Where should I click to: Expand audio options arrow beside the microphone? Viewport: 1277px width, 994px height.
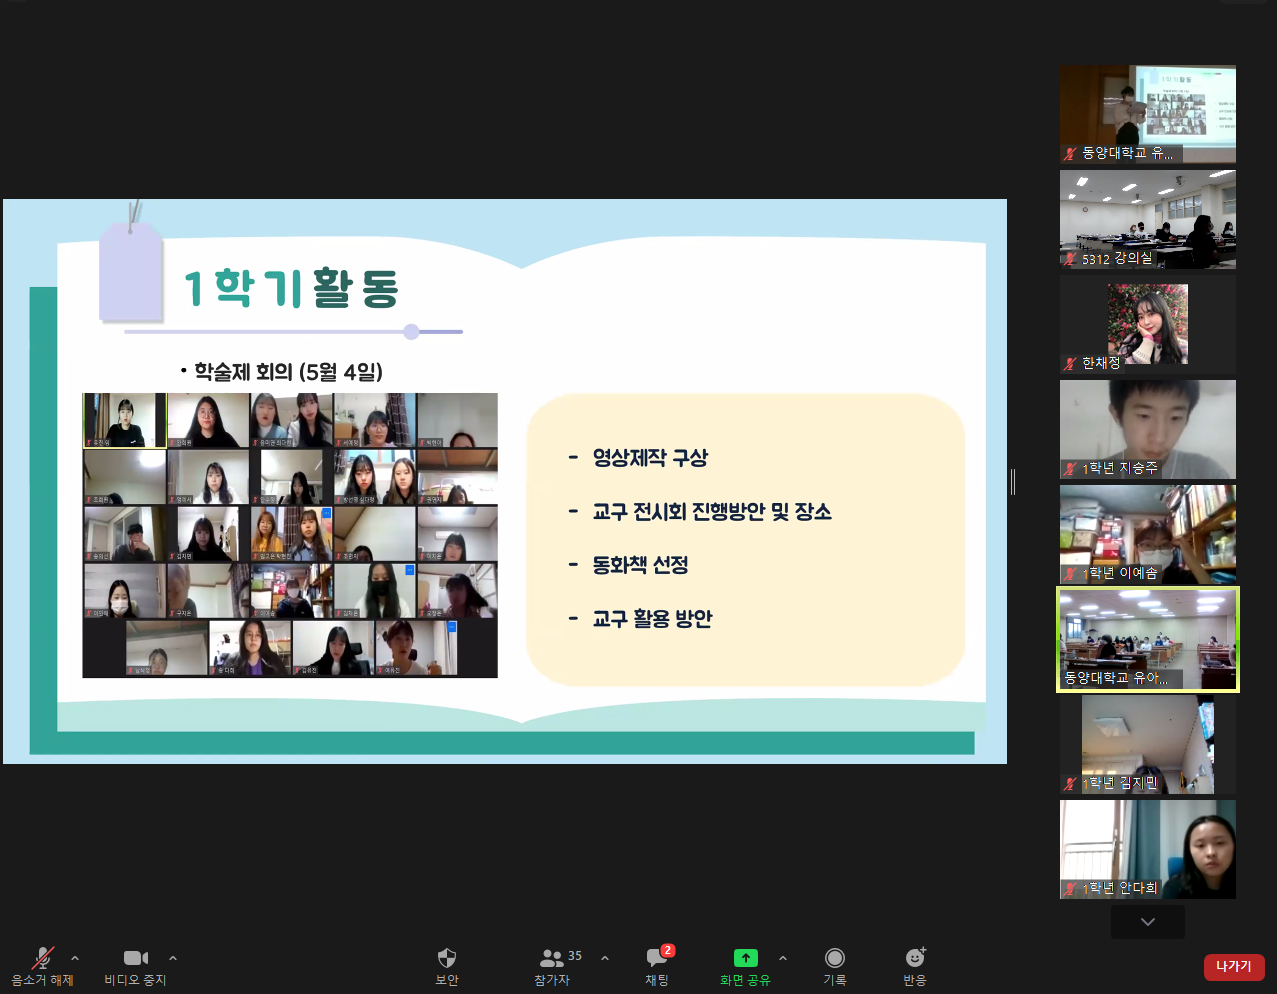pos(75,958)
